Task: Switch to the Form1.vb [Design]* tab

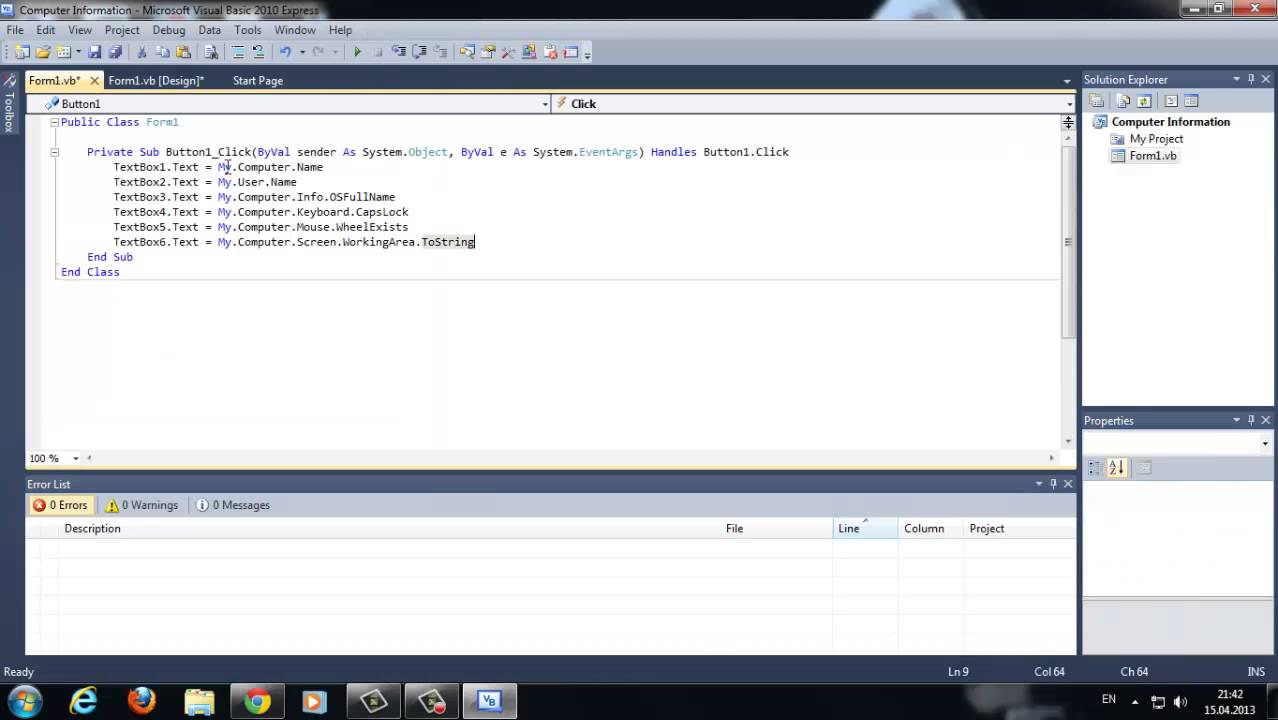Action: (x=156, y=80)
